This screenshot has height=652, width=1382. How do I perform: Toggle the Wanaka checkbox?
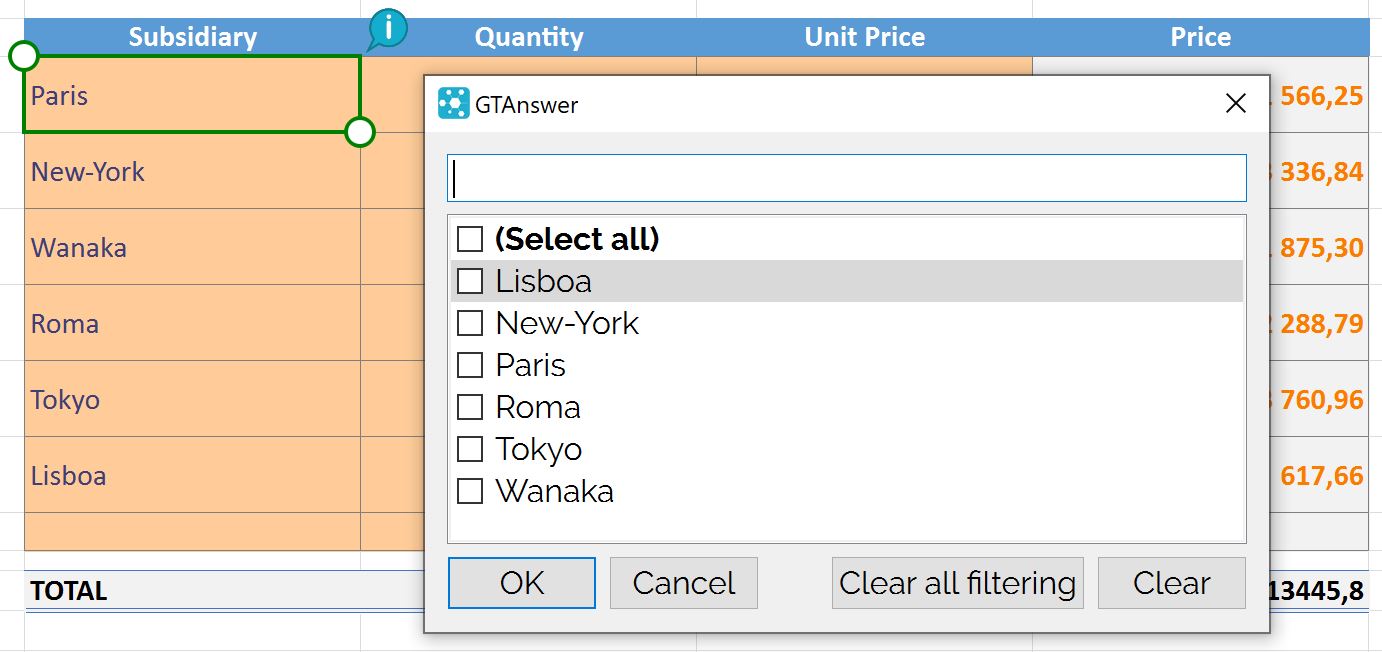click(470, 491)
